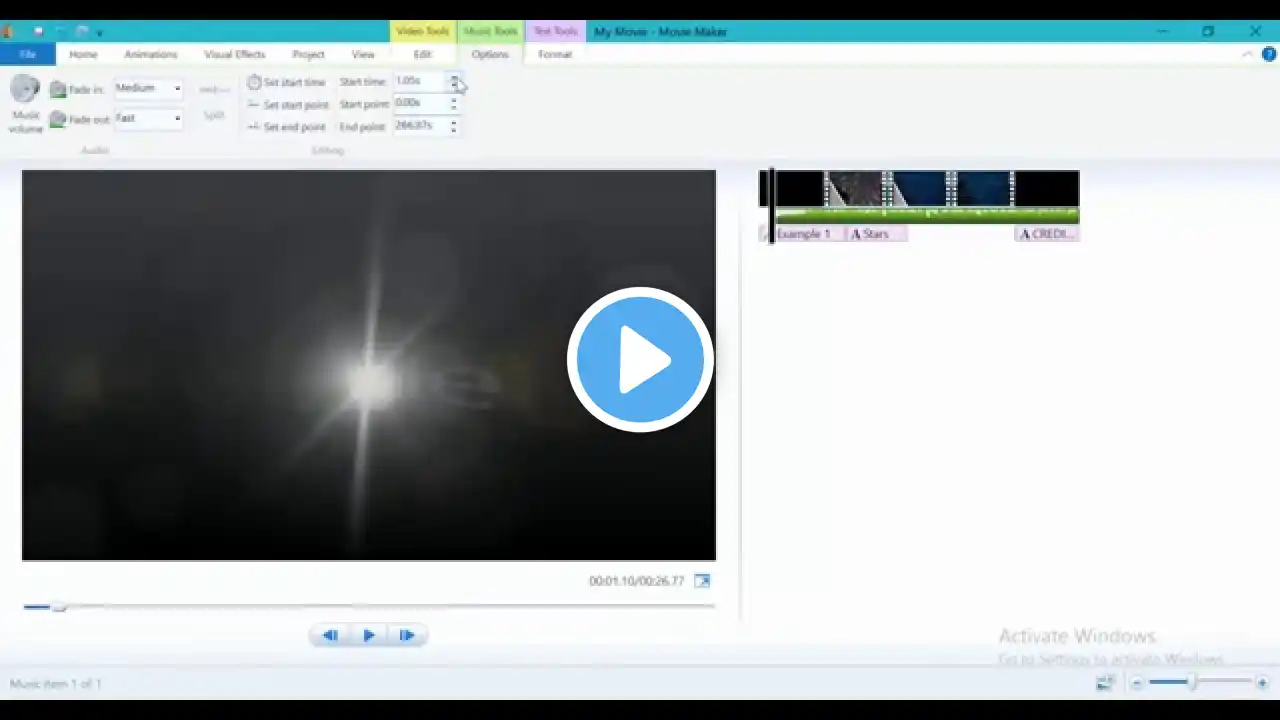The height and width of the screenshot is (720, 1280).
Task: Click the Set start time button
Action: tap(286, 82)
